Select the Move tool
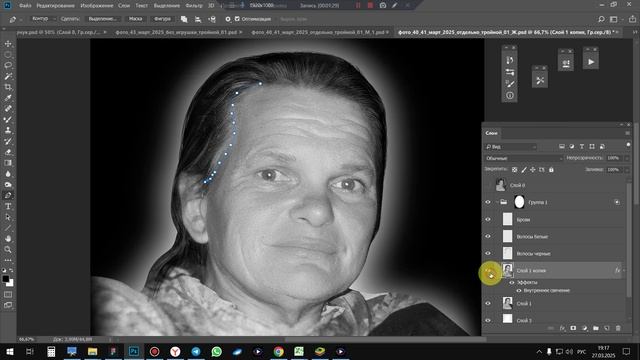Viewport: 640px width, 360px height. point(8,44)
